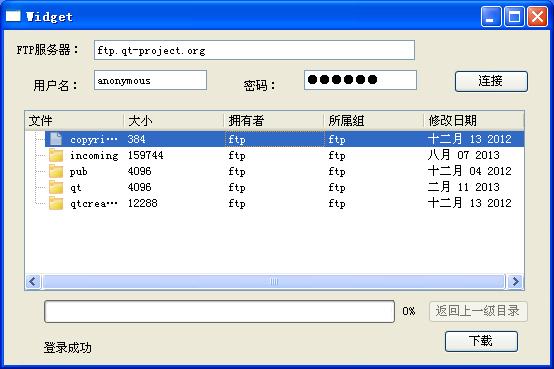Click the pub folder icon
Viewport: 554px width, 369px height.
tap(56, 171)
